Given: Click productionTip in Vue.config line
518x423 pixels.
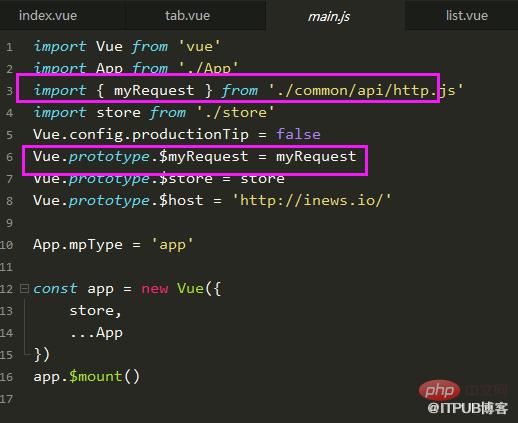Looking at the screenshot, I should [x=190, y=135].
